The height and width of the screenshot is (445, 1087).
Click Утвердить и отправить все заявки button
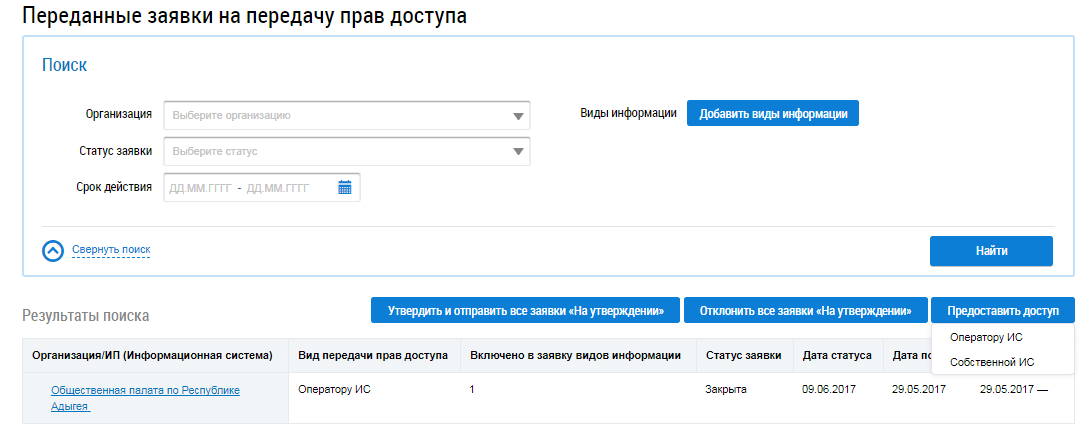(525, 311)
